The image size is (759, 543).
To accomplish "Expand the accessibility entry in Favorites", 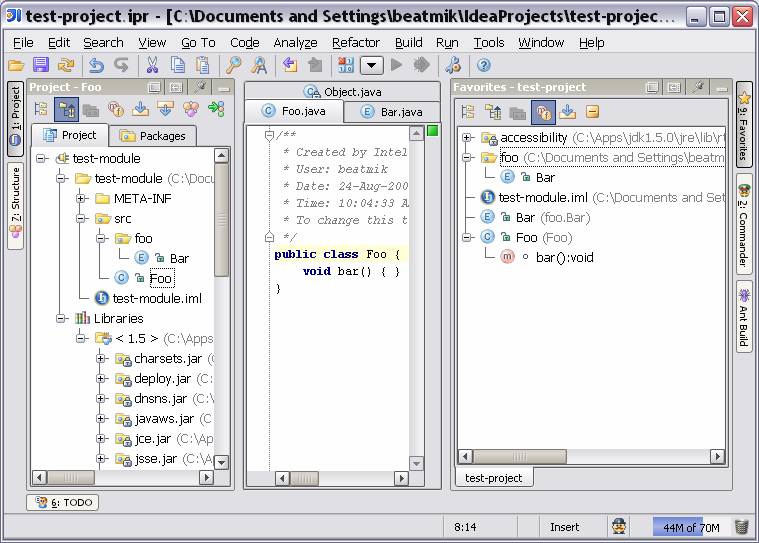I will [467, 137].
